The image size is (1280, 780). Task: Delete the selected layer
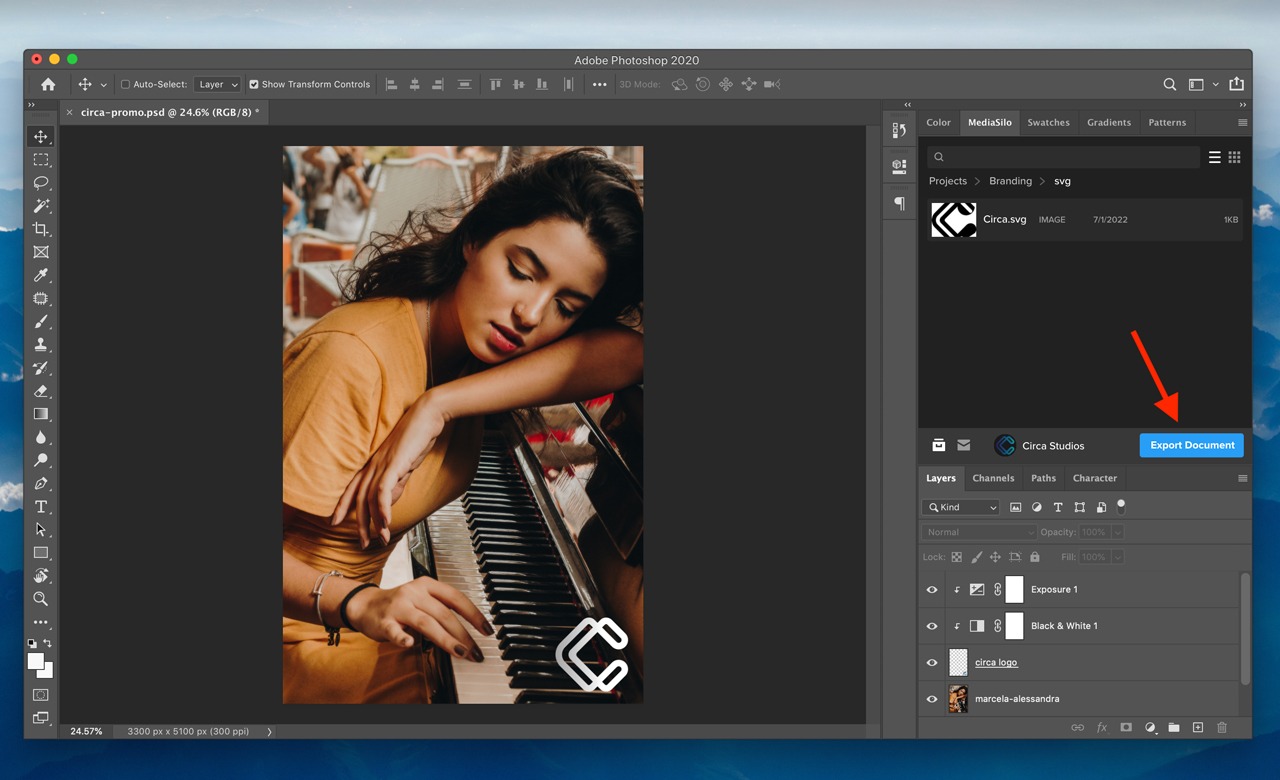tap(1221, 727)
